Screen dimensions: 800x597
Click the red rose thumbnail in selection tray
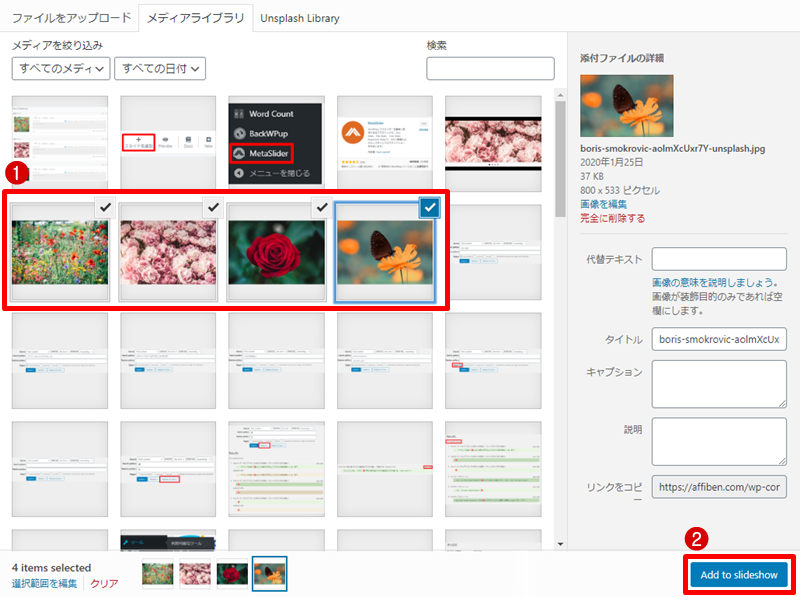233,574
